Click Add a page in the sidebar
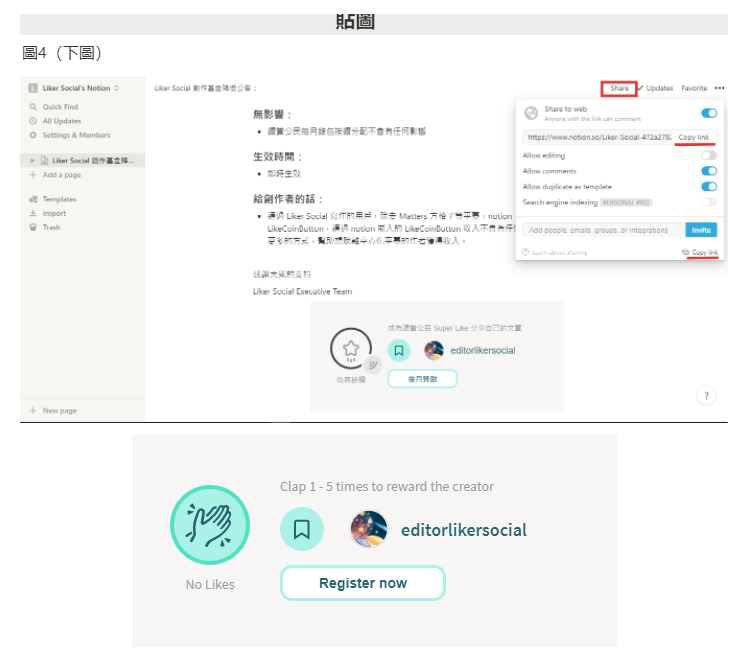Screen dimensions: 749x661 (62, 175)
